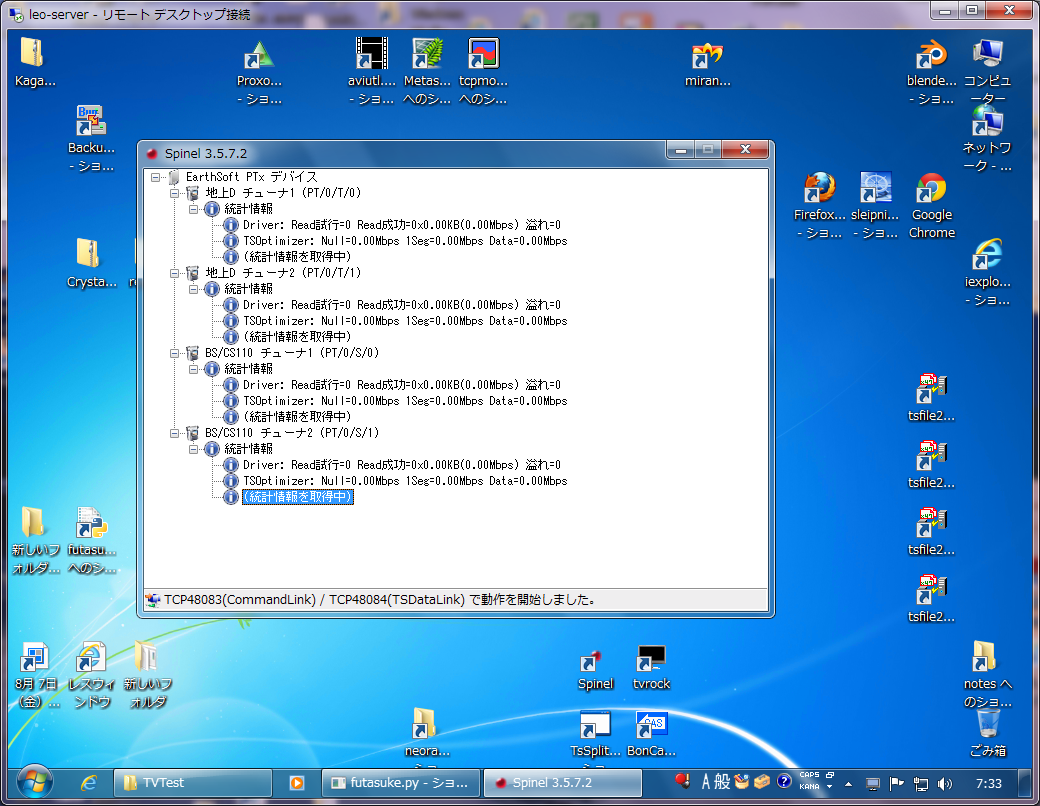Collapse the 地上D チューナ1 tree node
Viewport: 1040px width, 806px height.
click(x=175, y=193)
